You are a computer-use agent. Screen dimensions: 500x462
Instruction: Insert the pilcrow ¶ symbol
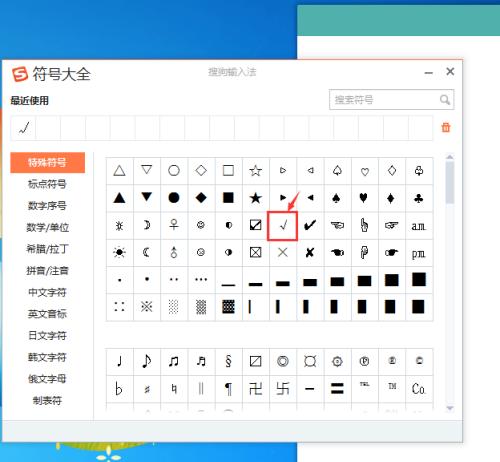click(x=228, y=389)
